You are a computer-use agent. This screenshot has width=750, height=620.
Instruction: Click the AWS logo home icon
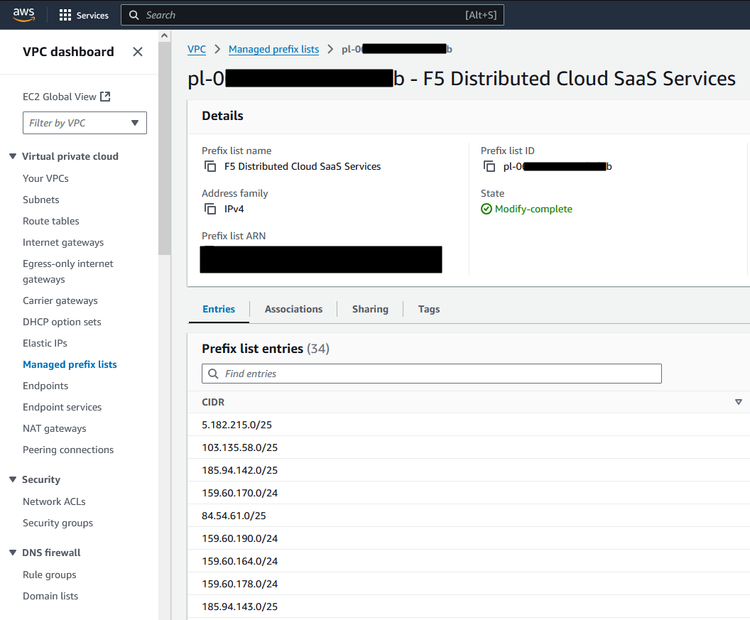[24, 14]
